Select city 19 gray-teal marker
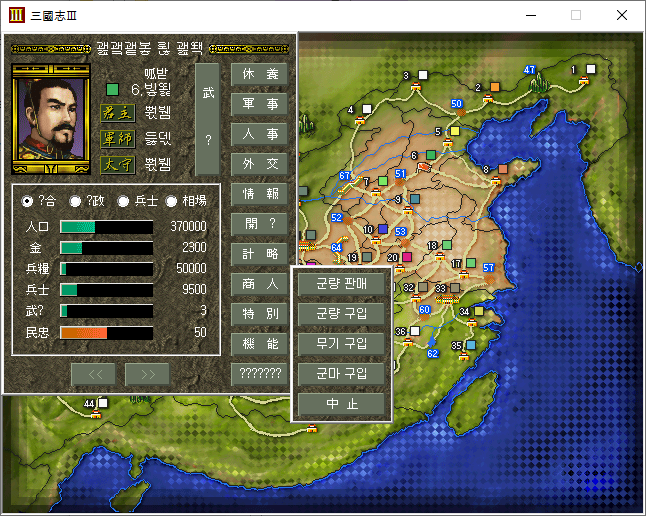 click(x=367, y=257)
